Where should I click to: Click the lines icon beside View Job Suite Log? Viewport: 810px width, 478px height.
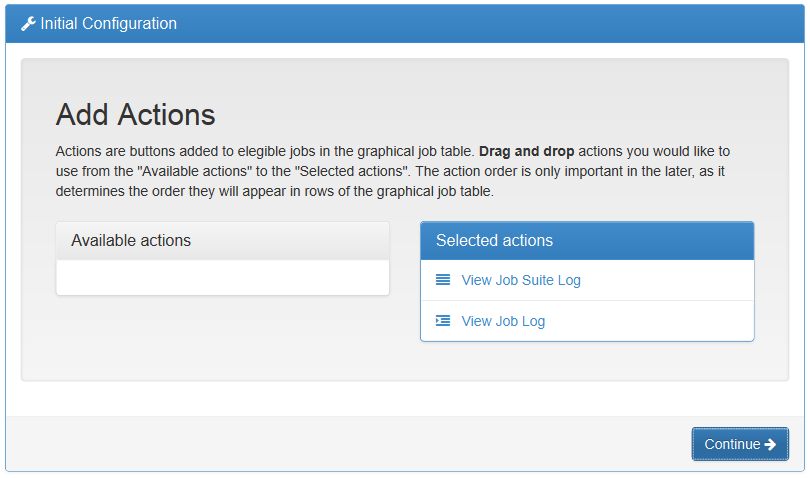(x=443, y=280)
